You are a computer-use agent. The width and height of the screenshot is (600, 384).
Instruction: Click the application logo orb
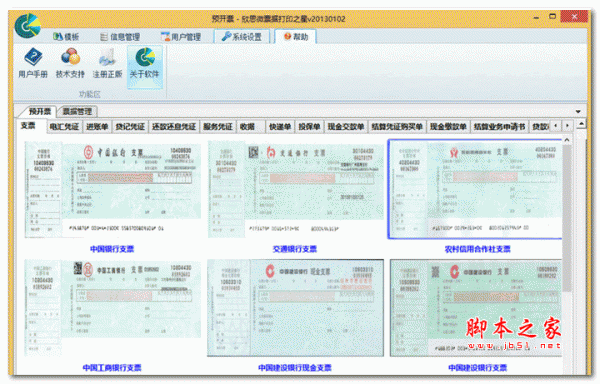click(28, 26)
